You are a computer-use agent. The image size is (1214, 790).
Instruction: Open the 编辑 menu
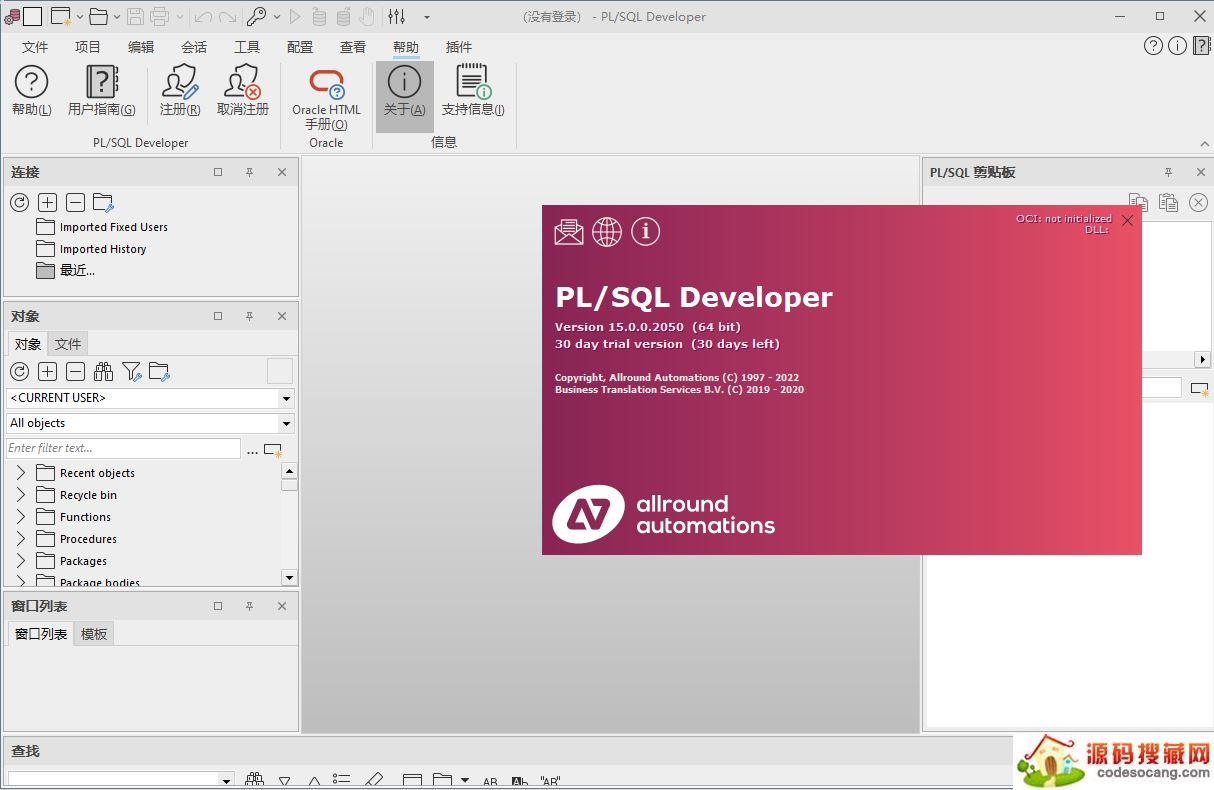point(141,47)
